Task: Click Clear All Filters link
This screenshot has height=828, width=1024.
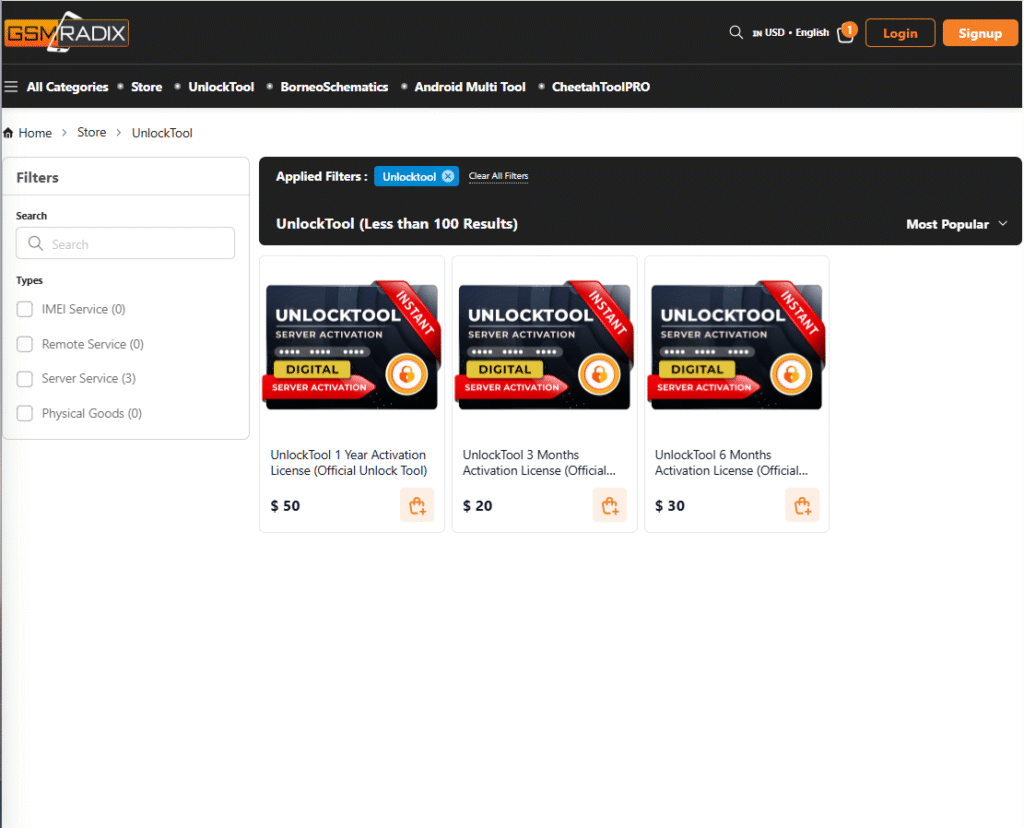Action: [x=498, y=176]
